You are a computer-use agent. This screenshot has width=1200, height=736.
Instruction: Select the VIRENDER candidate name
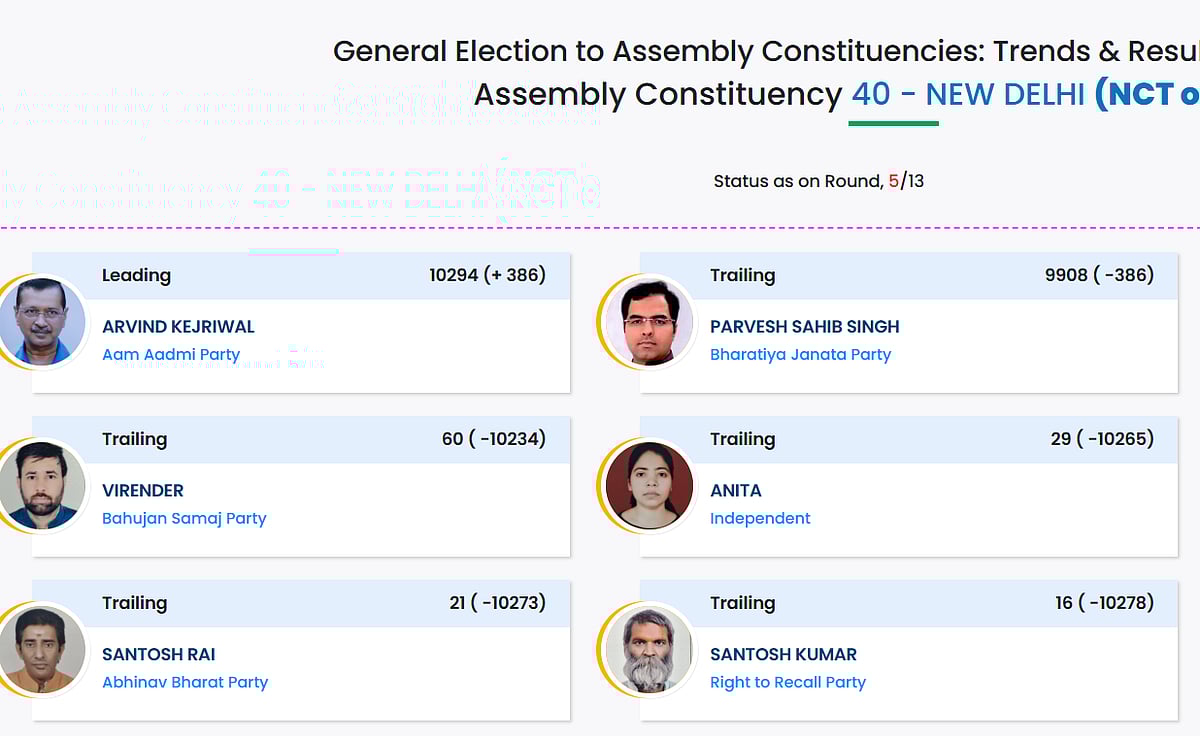[143, 491]
